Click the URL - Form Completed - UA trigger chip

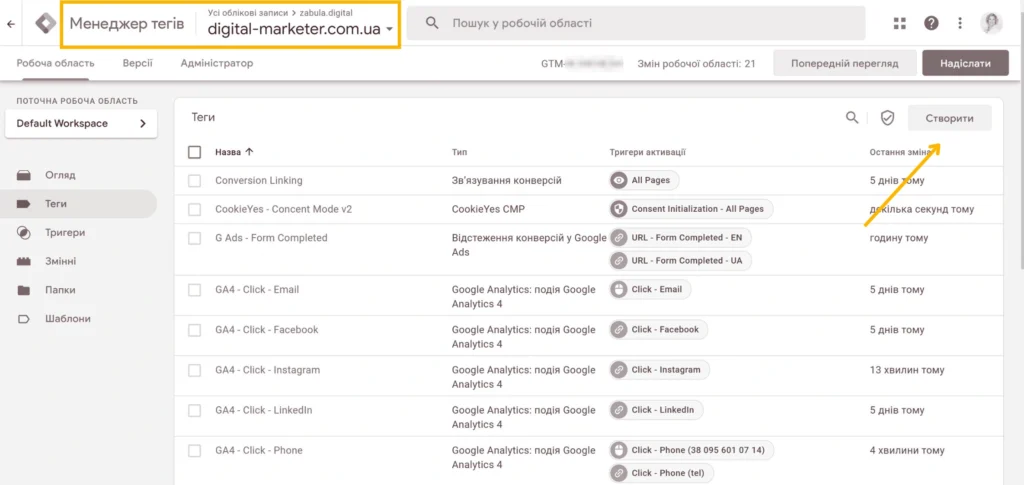pyautogui.click(x=680, y=260)
